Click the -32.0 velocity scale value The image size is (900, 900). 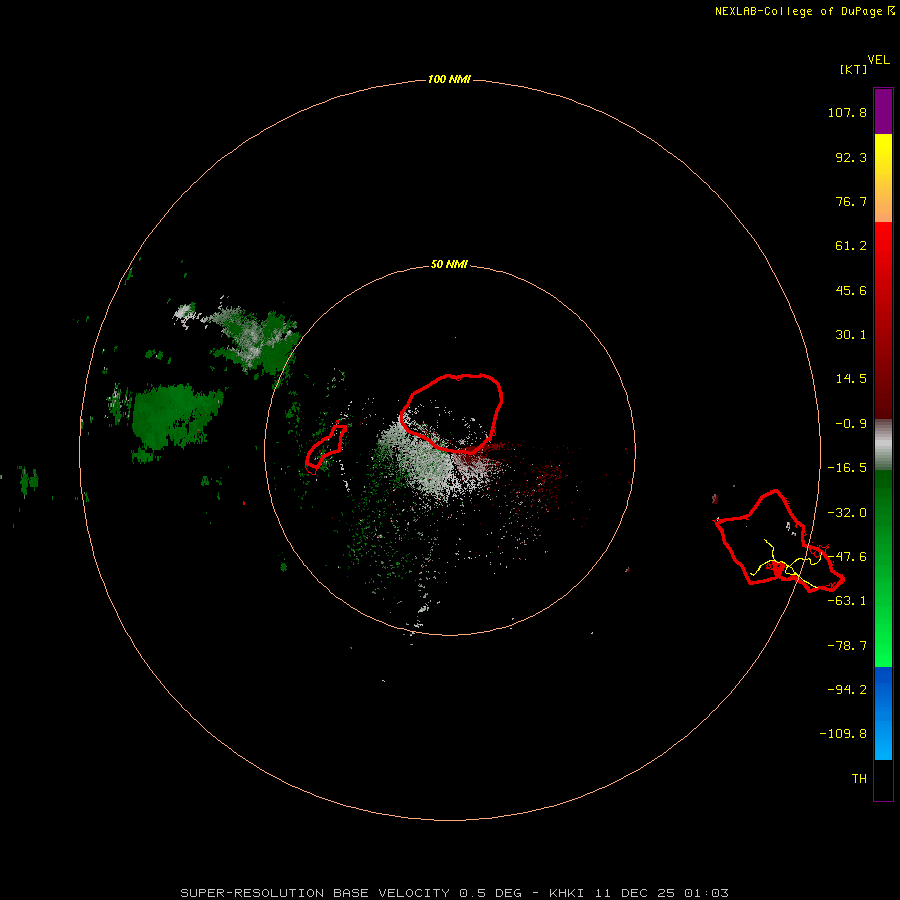[847, 513]
